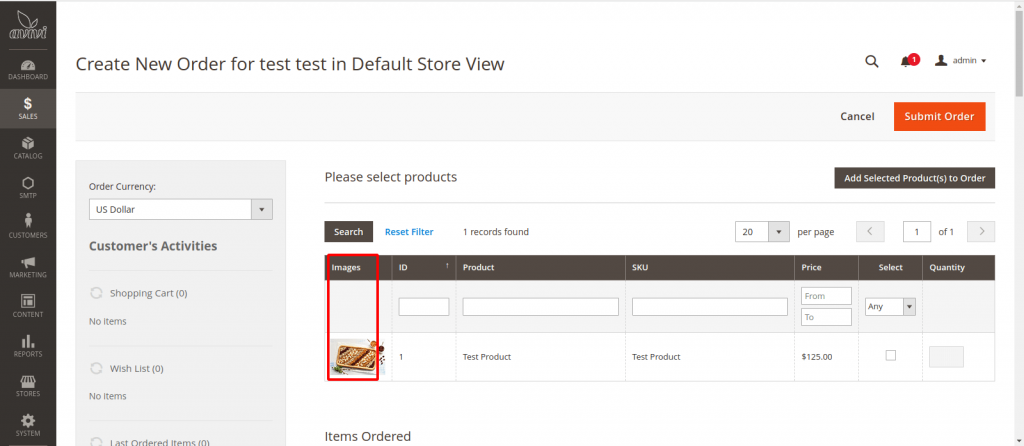This screenshot has width=1024, height=446.
Task: Open the notifications bell icon
Action: click(x=905, y=62)
